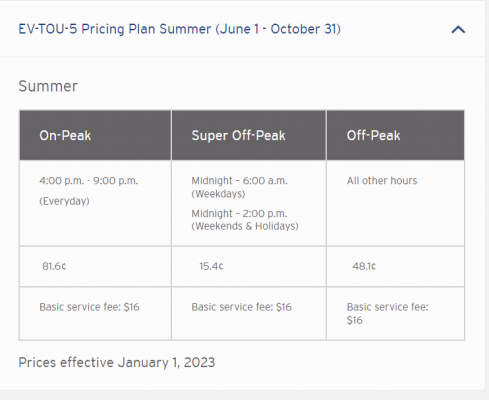Click the 4:00 p.m. - 9:00 p.m. text
Viewport: 489px width, 400px height.
pyautogui.click(x=89, y=181)
